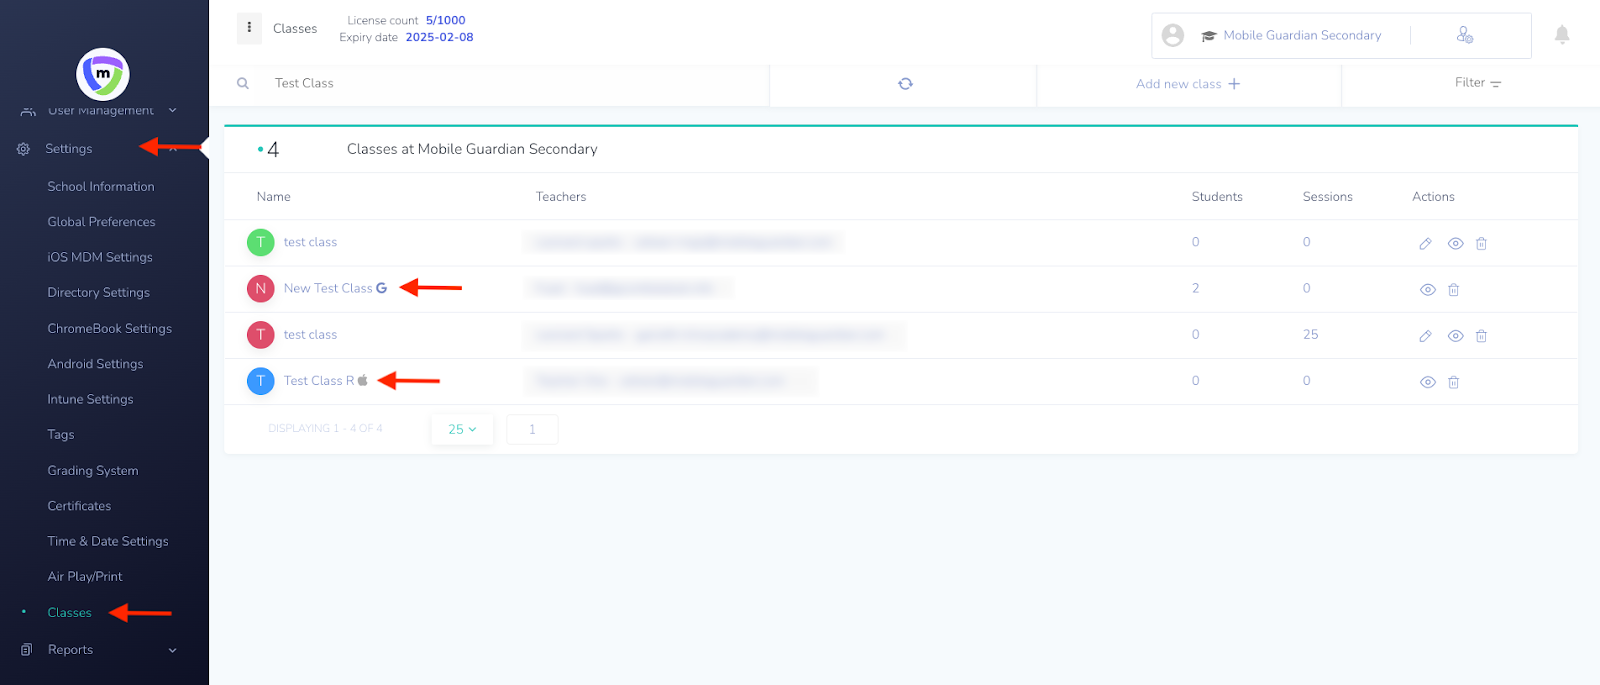Open the Grading System page
This screenshot has width=1600, height=685.
click(93, 471)
